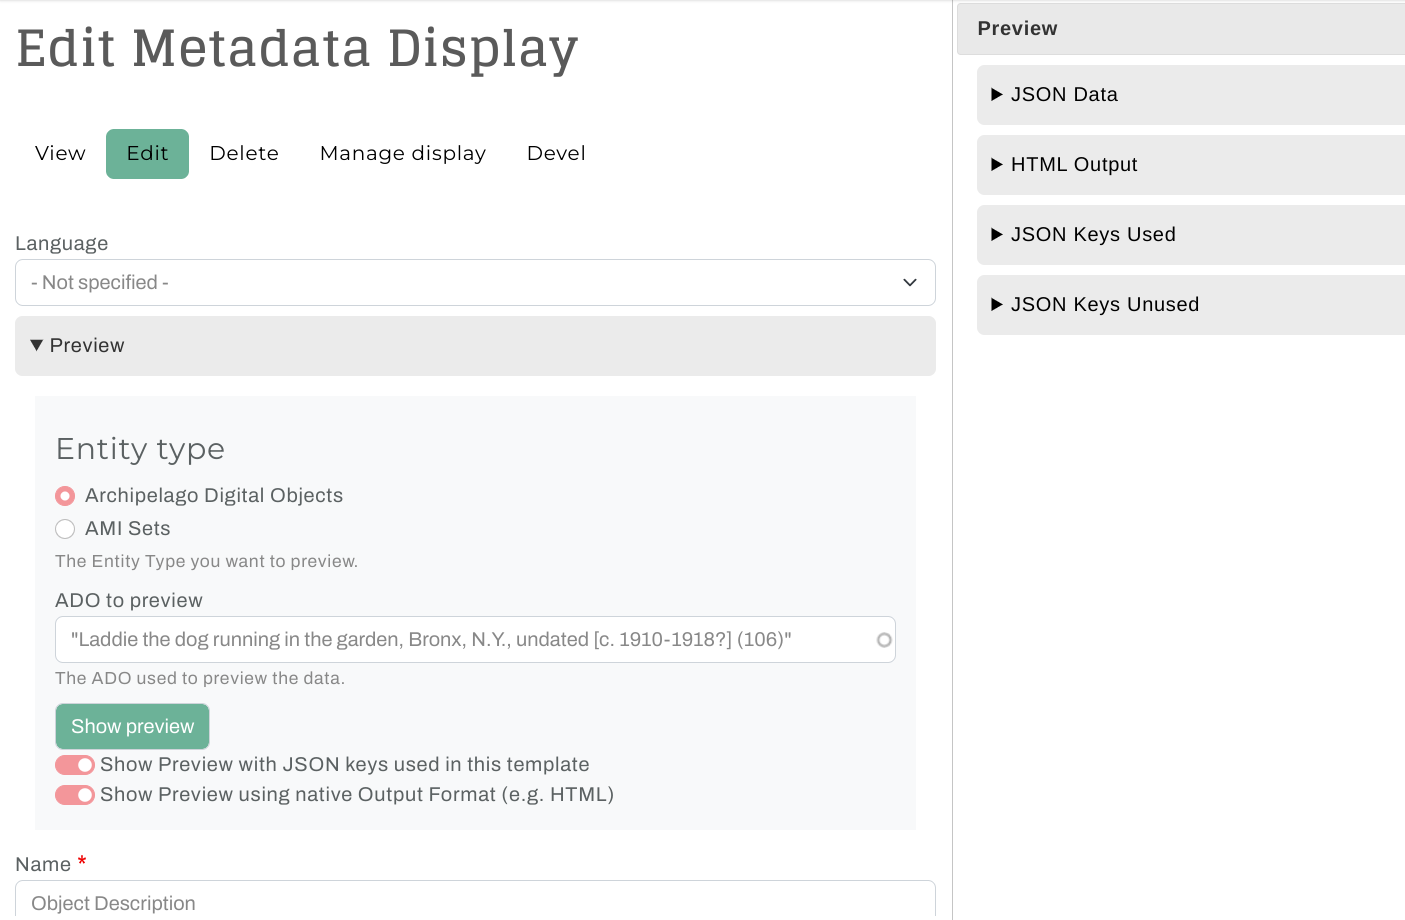Collapse the Preview details section
The image size is (1405, 920).
(x=87, y=346)
